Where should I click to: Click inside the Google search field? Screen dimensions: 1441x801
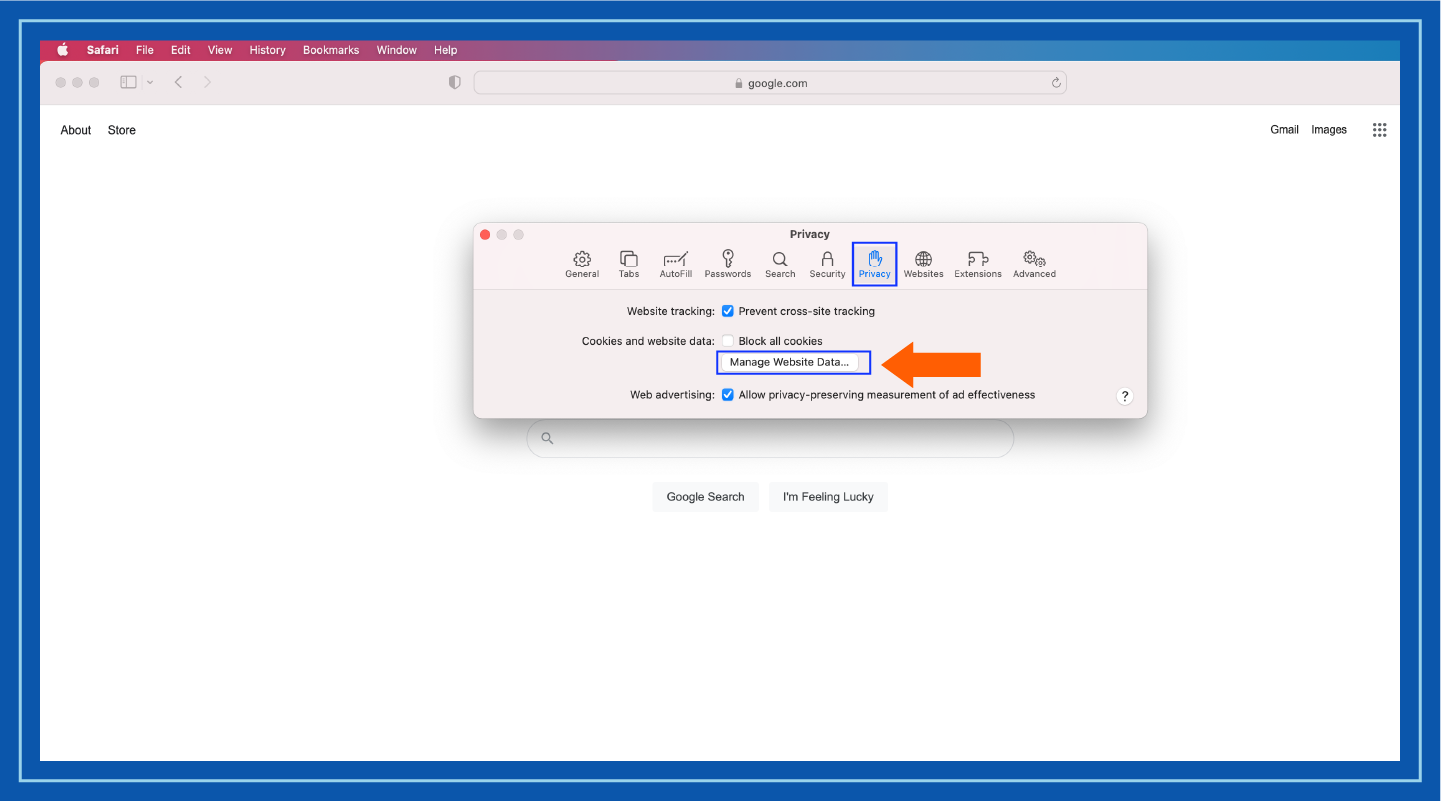(770, 438)
